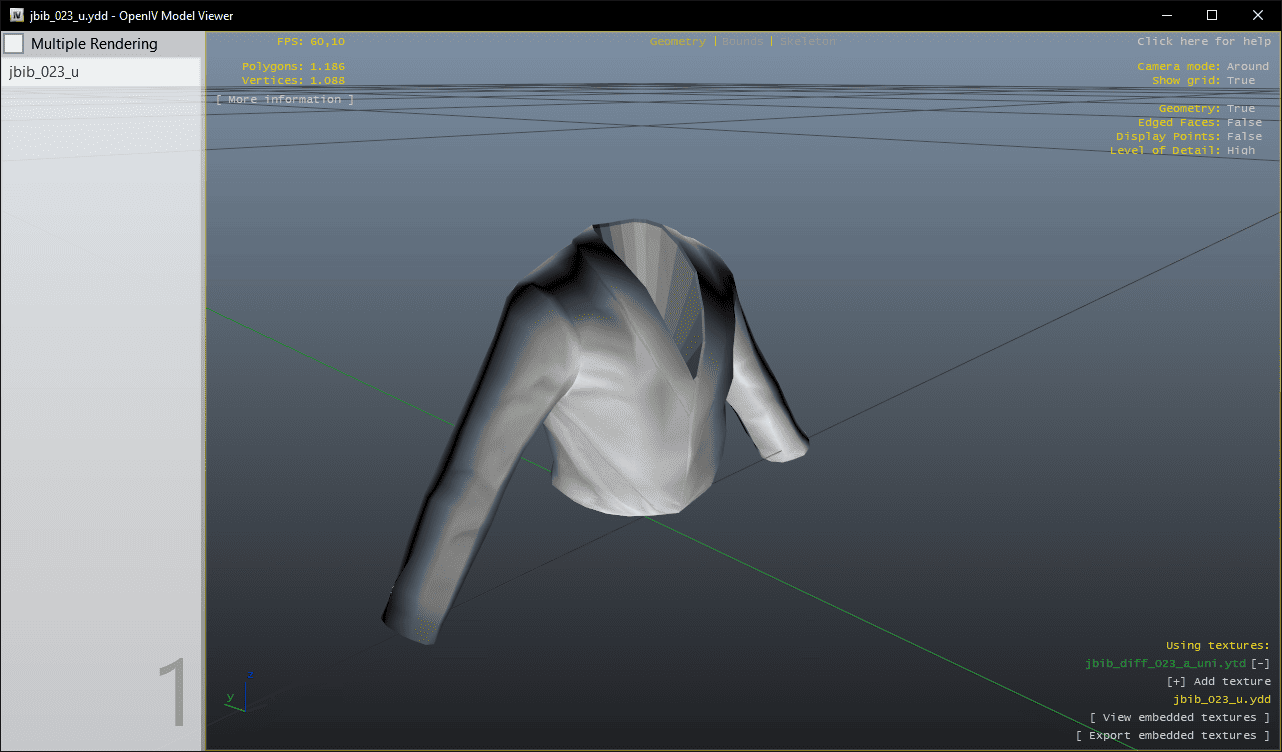This screenshot has height=752, width=1282.
Task: Open View embedded textures
Action: point(1179,717)
